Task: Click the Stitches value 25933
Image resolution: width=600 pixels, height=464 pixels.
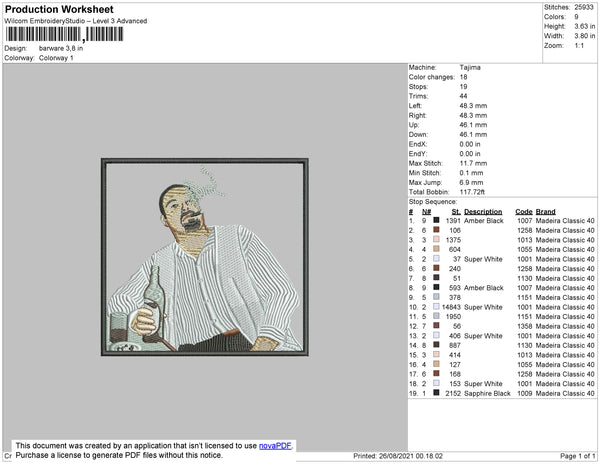Action: (x=584, y=7)
